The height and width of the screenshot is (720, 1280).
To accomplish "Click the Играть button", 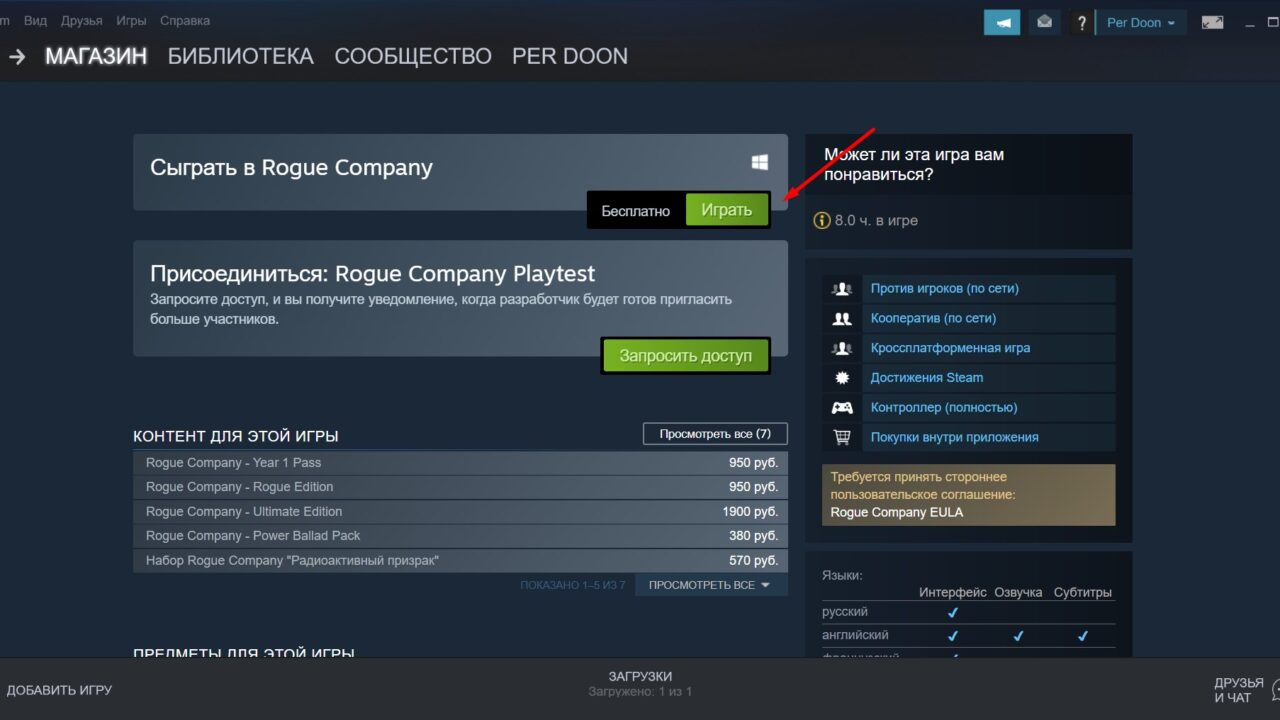I will (727, 209).
